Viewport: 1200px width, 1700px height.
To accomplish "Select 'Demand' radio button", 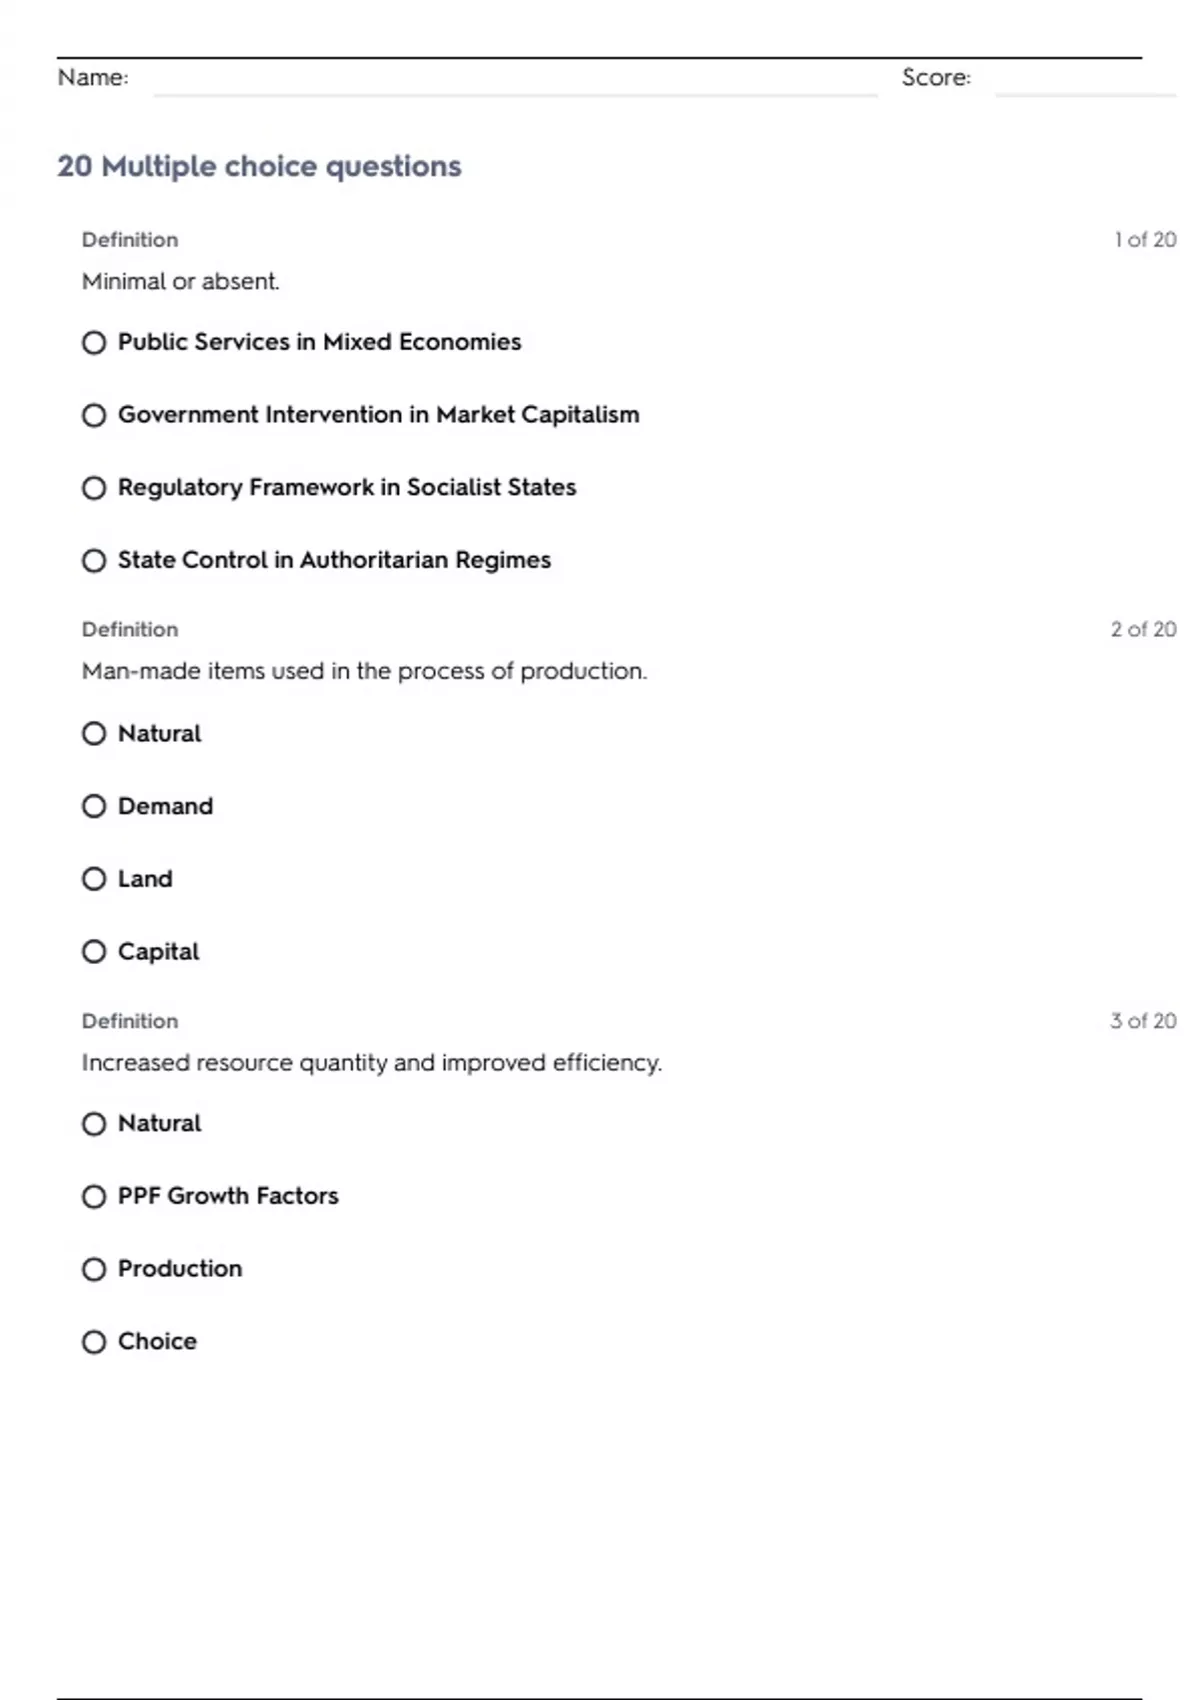I will [94, 806].
